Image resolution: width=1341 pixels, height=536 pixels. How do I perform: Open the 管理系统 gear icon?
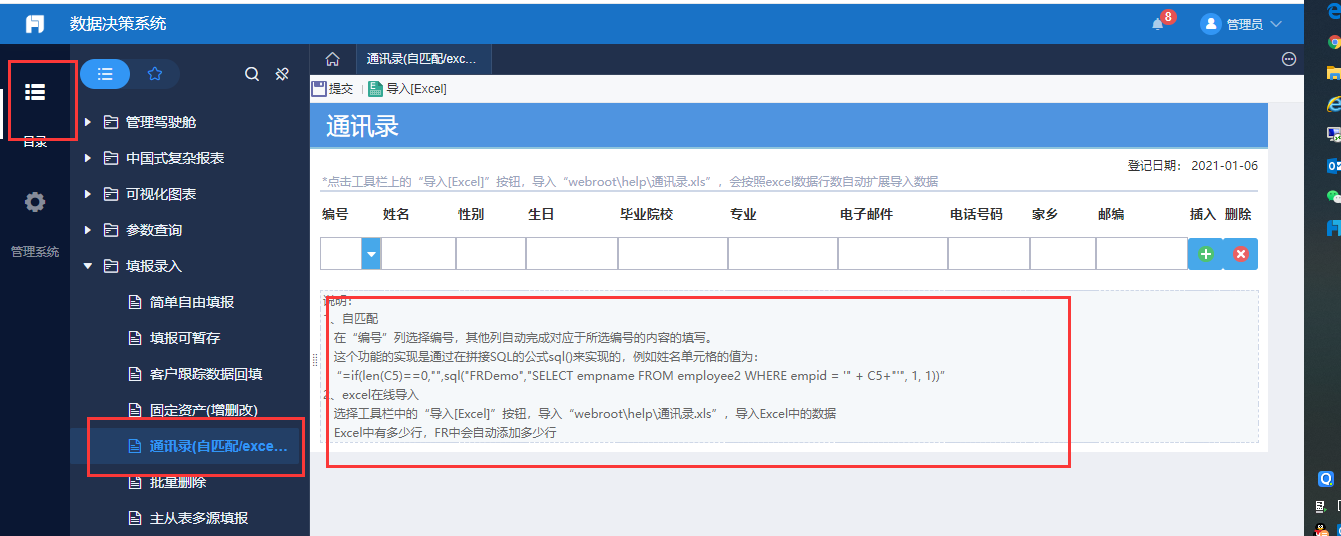click(35, 202)
